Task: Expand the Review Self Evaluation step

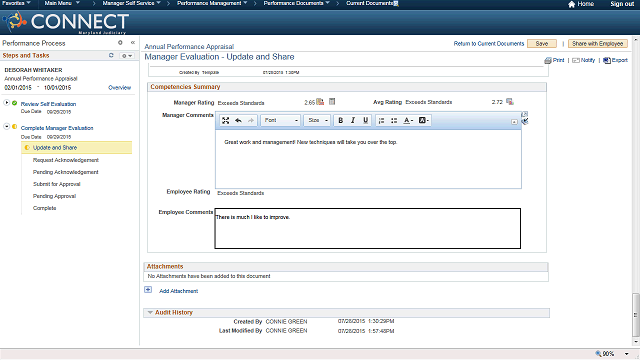Action: click(x=7, y=103)
